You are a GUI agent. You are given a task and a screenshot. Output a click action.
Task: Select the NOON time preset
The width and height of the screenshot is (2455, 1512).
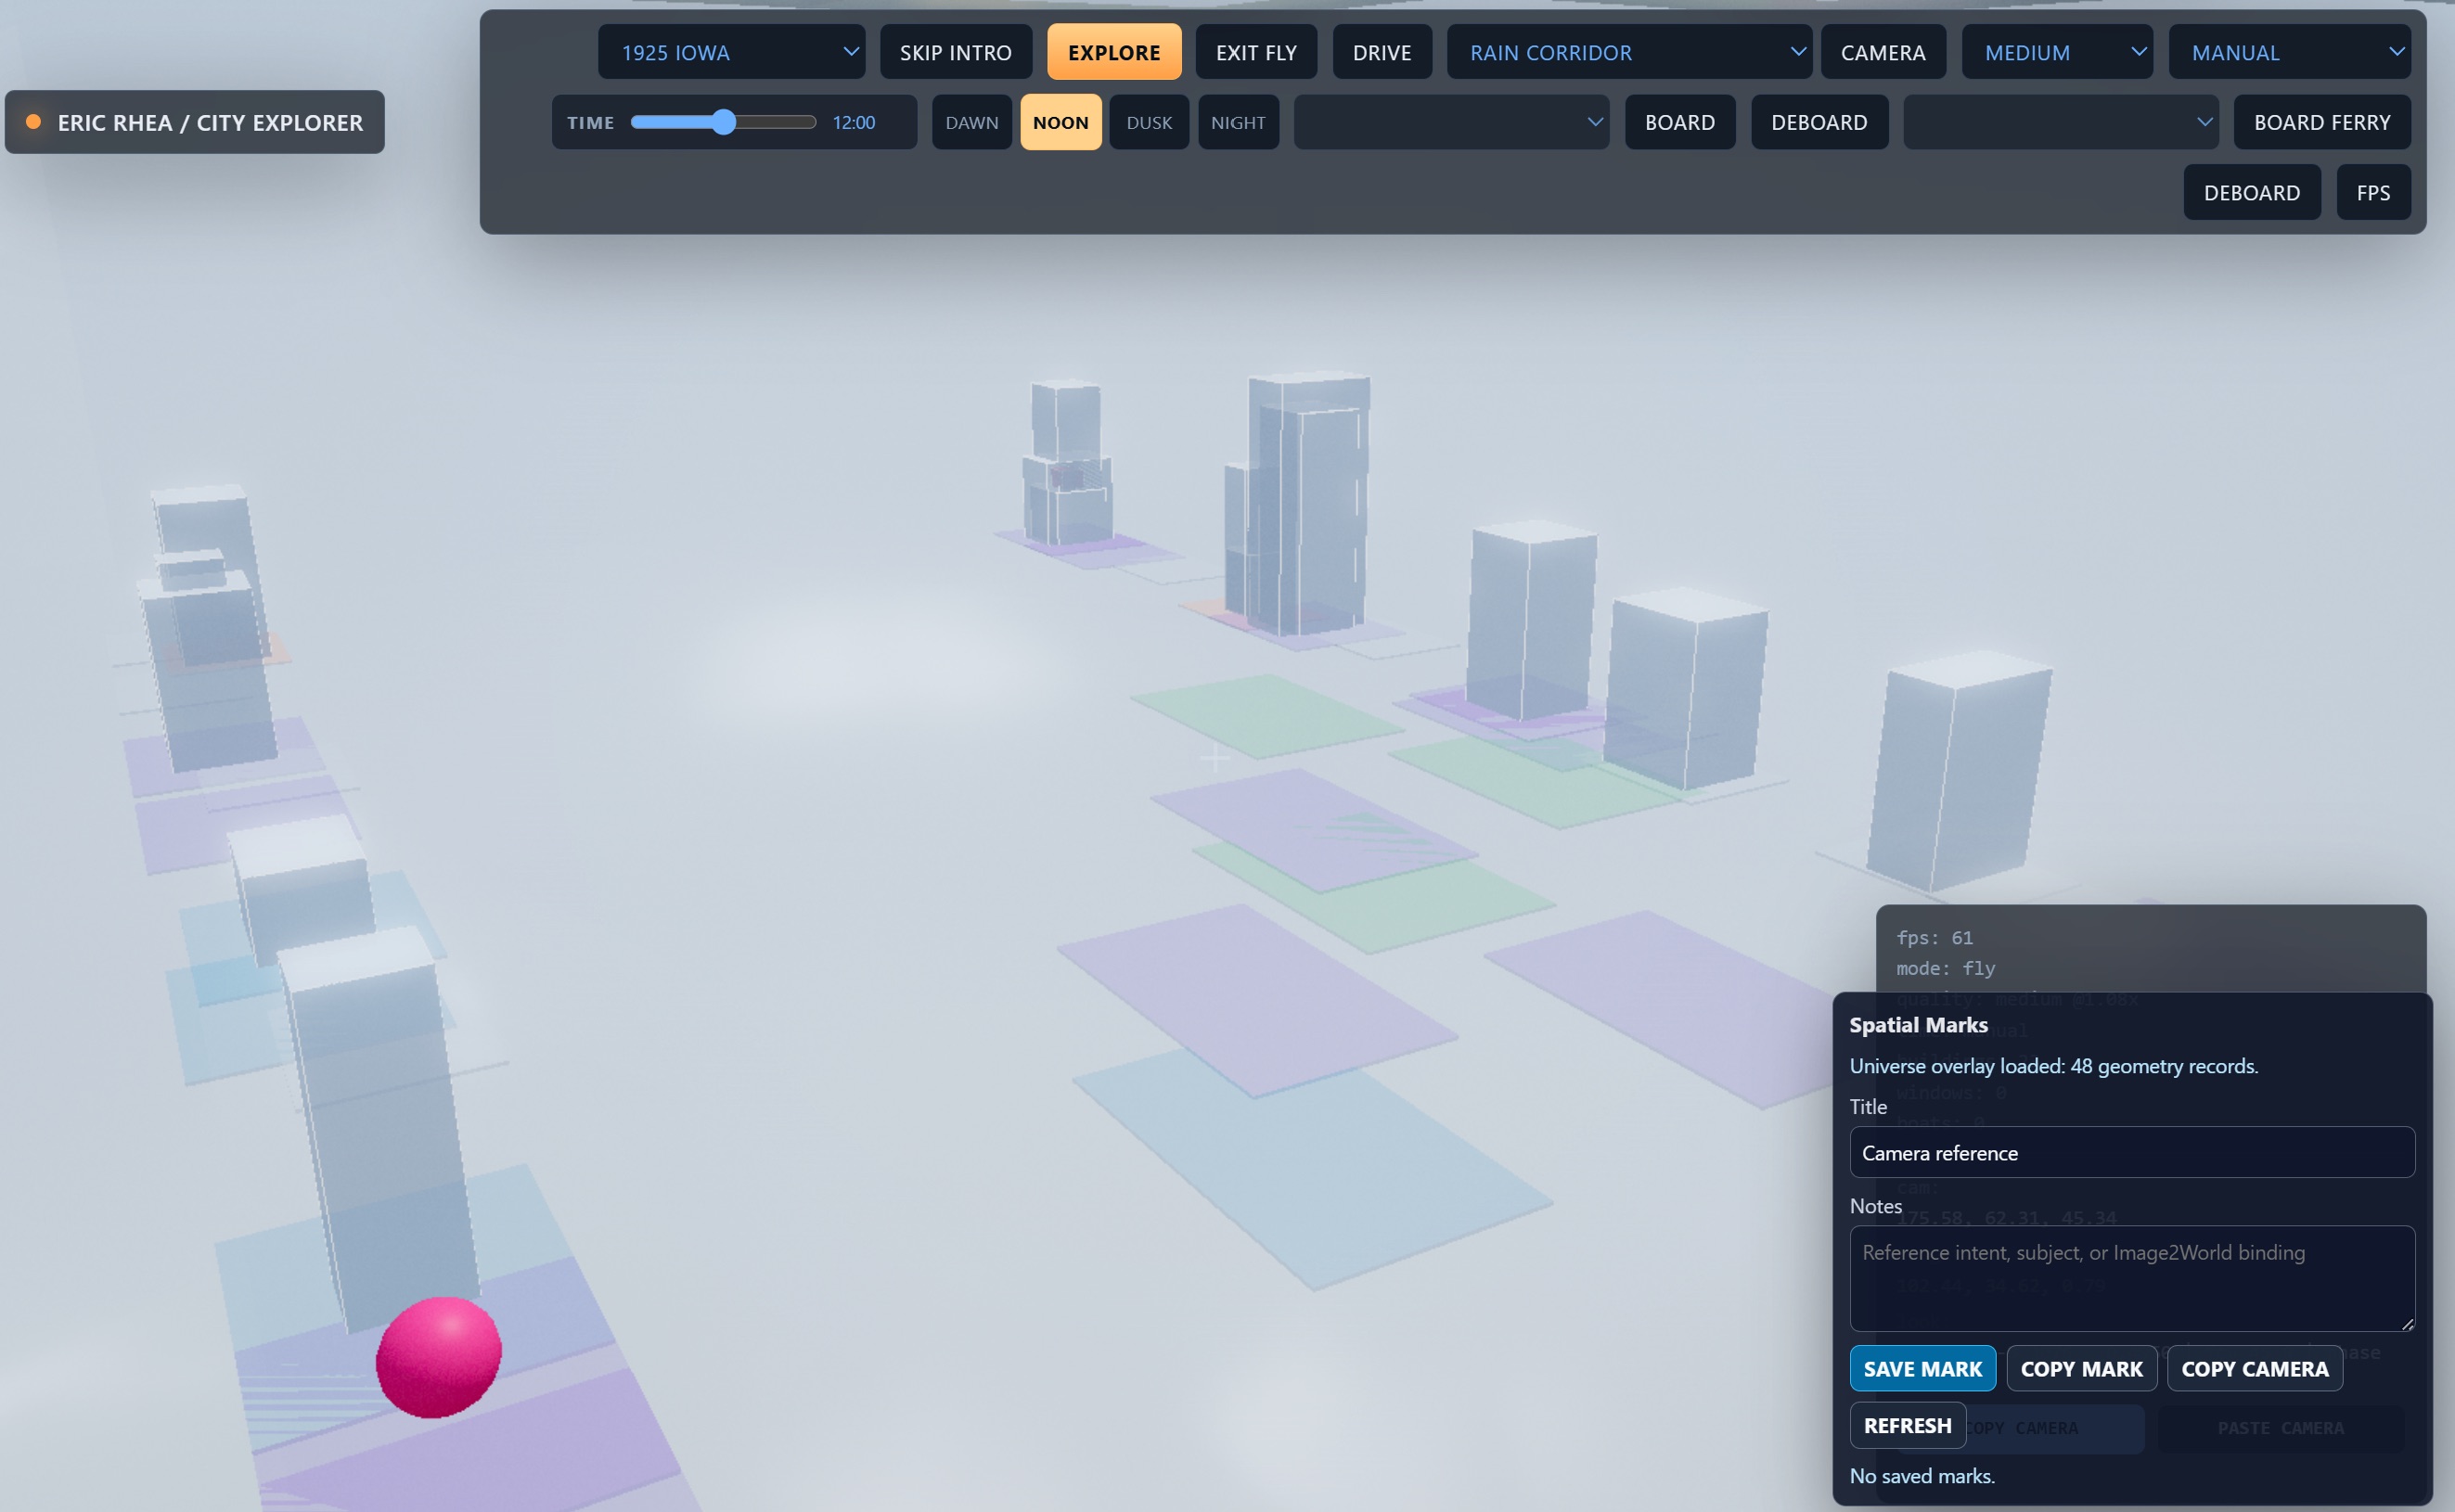pyautogui.click(x=1060, y=122)
